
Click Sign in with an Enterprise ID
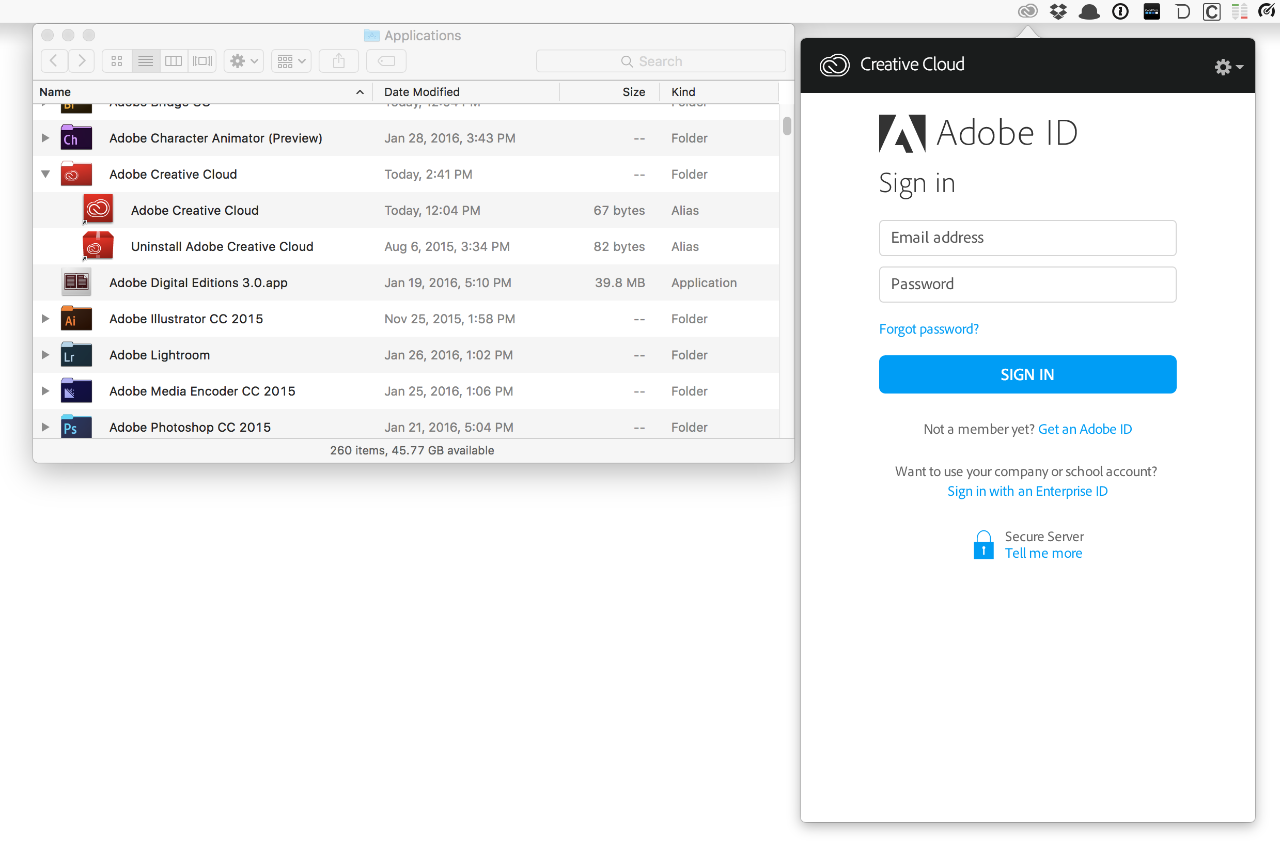1027,491
